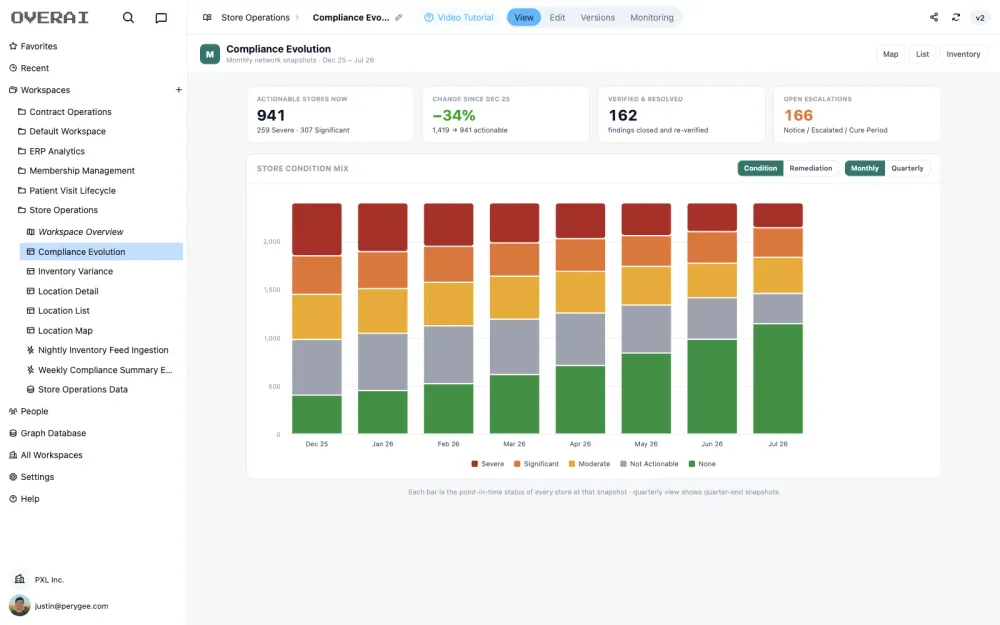Click the Inventory button
1000x625 pixels.
963,54
